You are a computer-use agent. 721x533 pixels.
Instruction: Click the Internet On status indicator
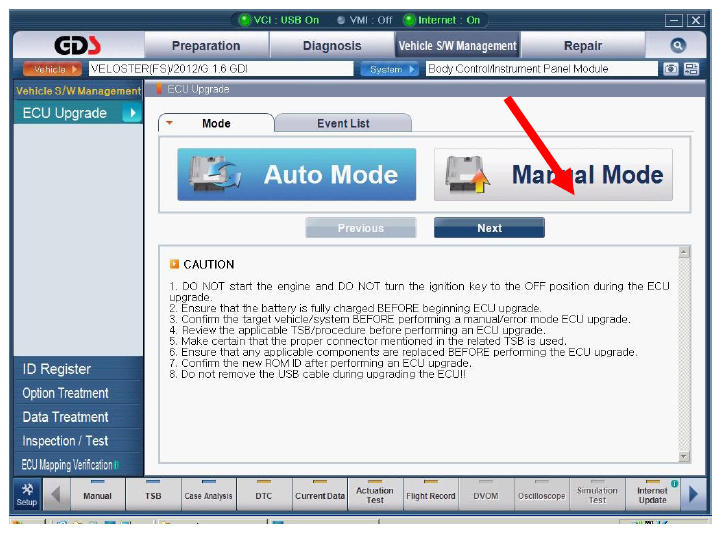pyautogui.click(x=442, y=20)
